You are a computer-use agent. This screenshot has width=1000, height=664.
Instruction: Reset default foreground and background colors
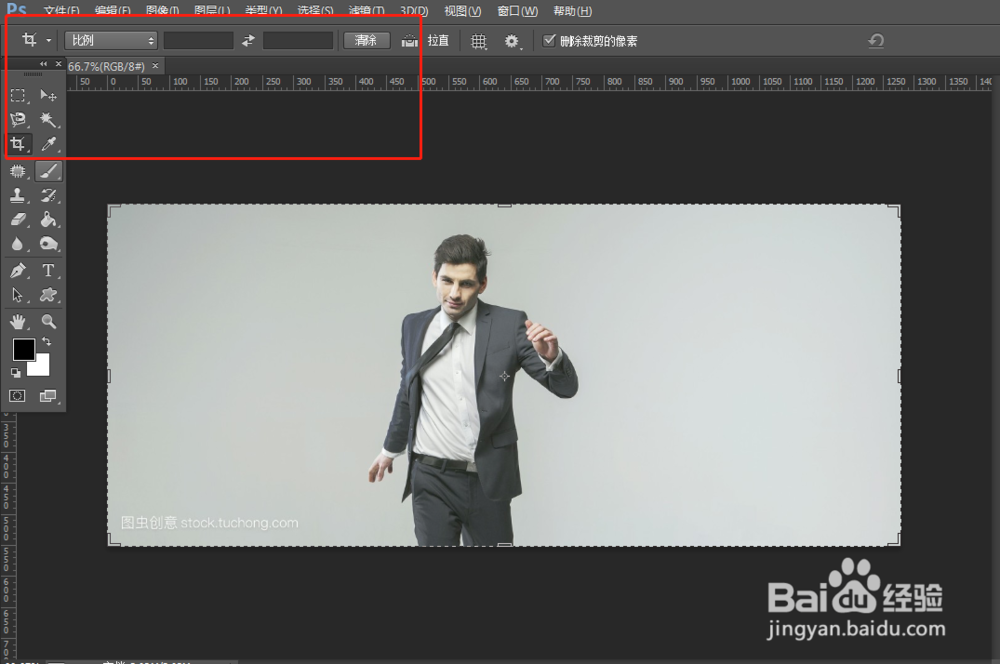tap(15, 373)
